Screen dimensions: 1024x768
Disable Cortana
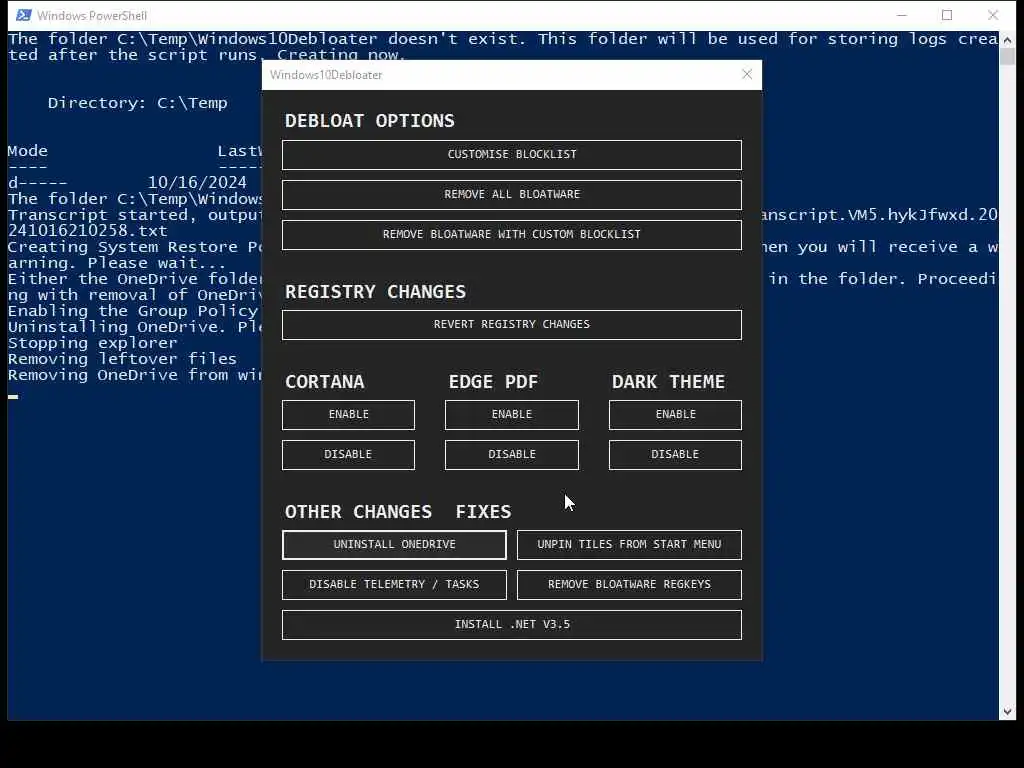(348, 455)
